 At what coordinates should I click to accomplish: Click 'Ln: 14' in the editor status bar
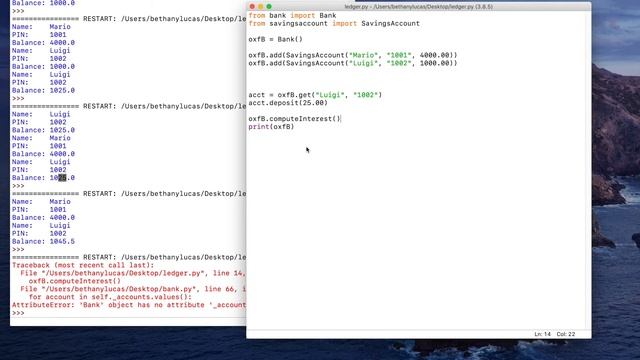(x=542, y=334)
